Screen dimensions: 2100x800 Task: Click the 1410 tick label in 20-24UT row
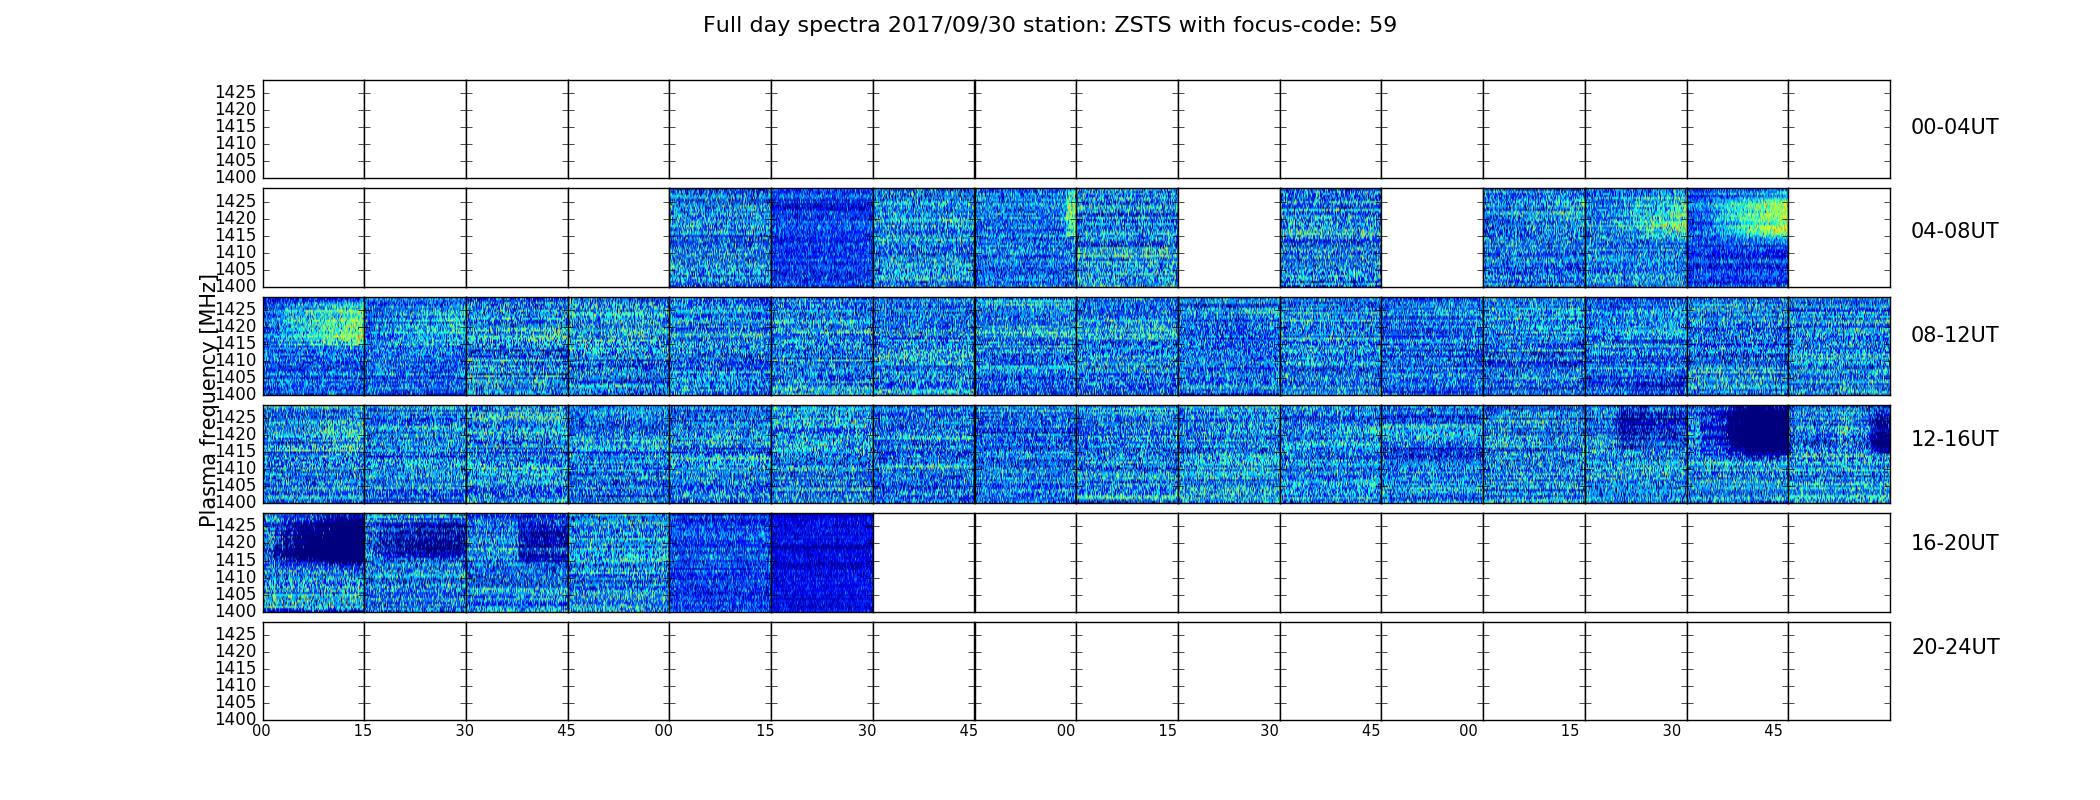point(236,685)
